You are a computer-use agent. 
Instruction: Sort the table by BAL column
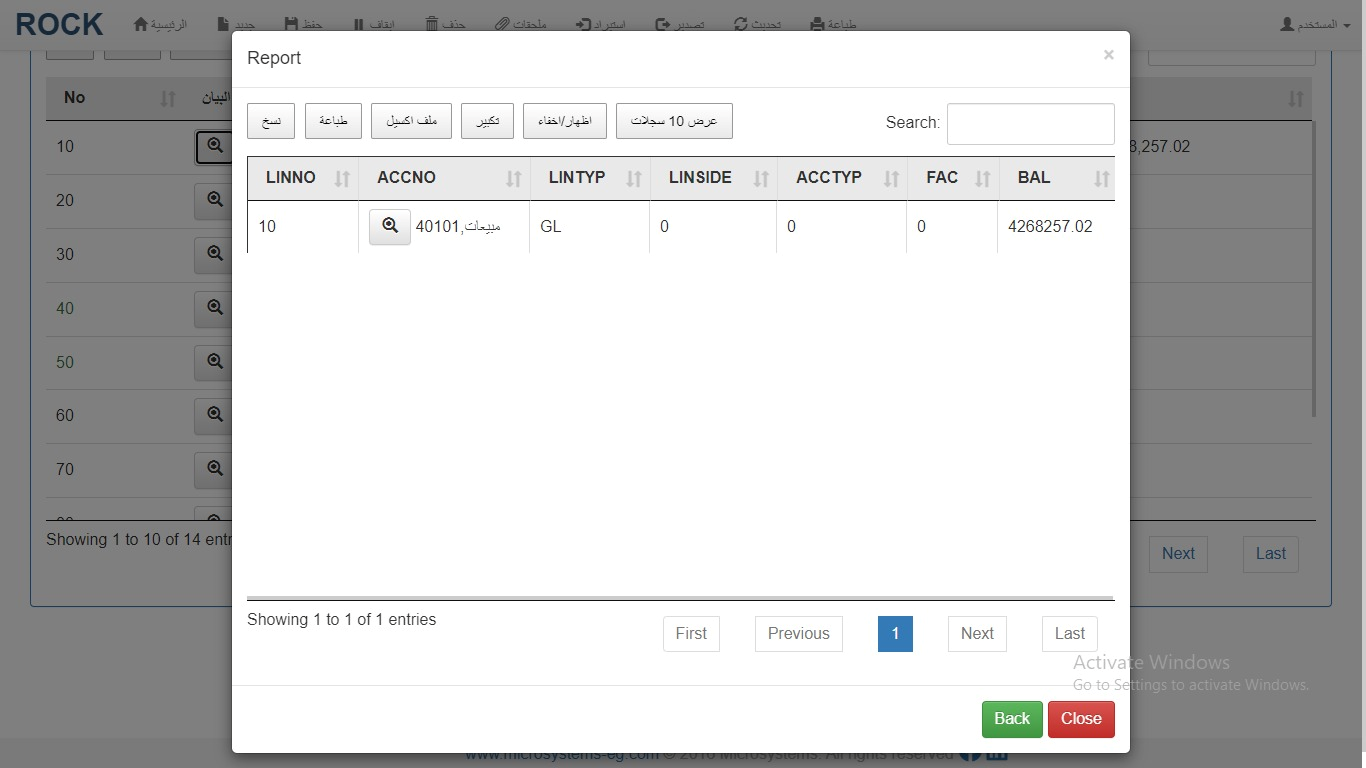(1056, 178)
